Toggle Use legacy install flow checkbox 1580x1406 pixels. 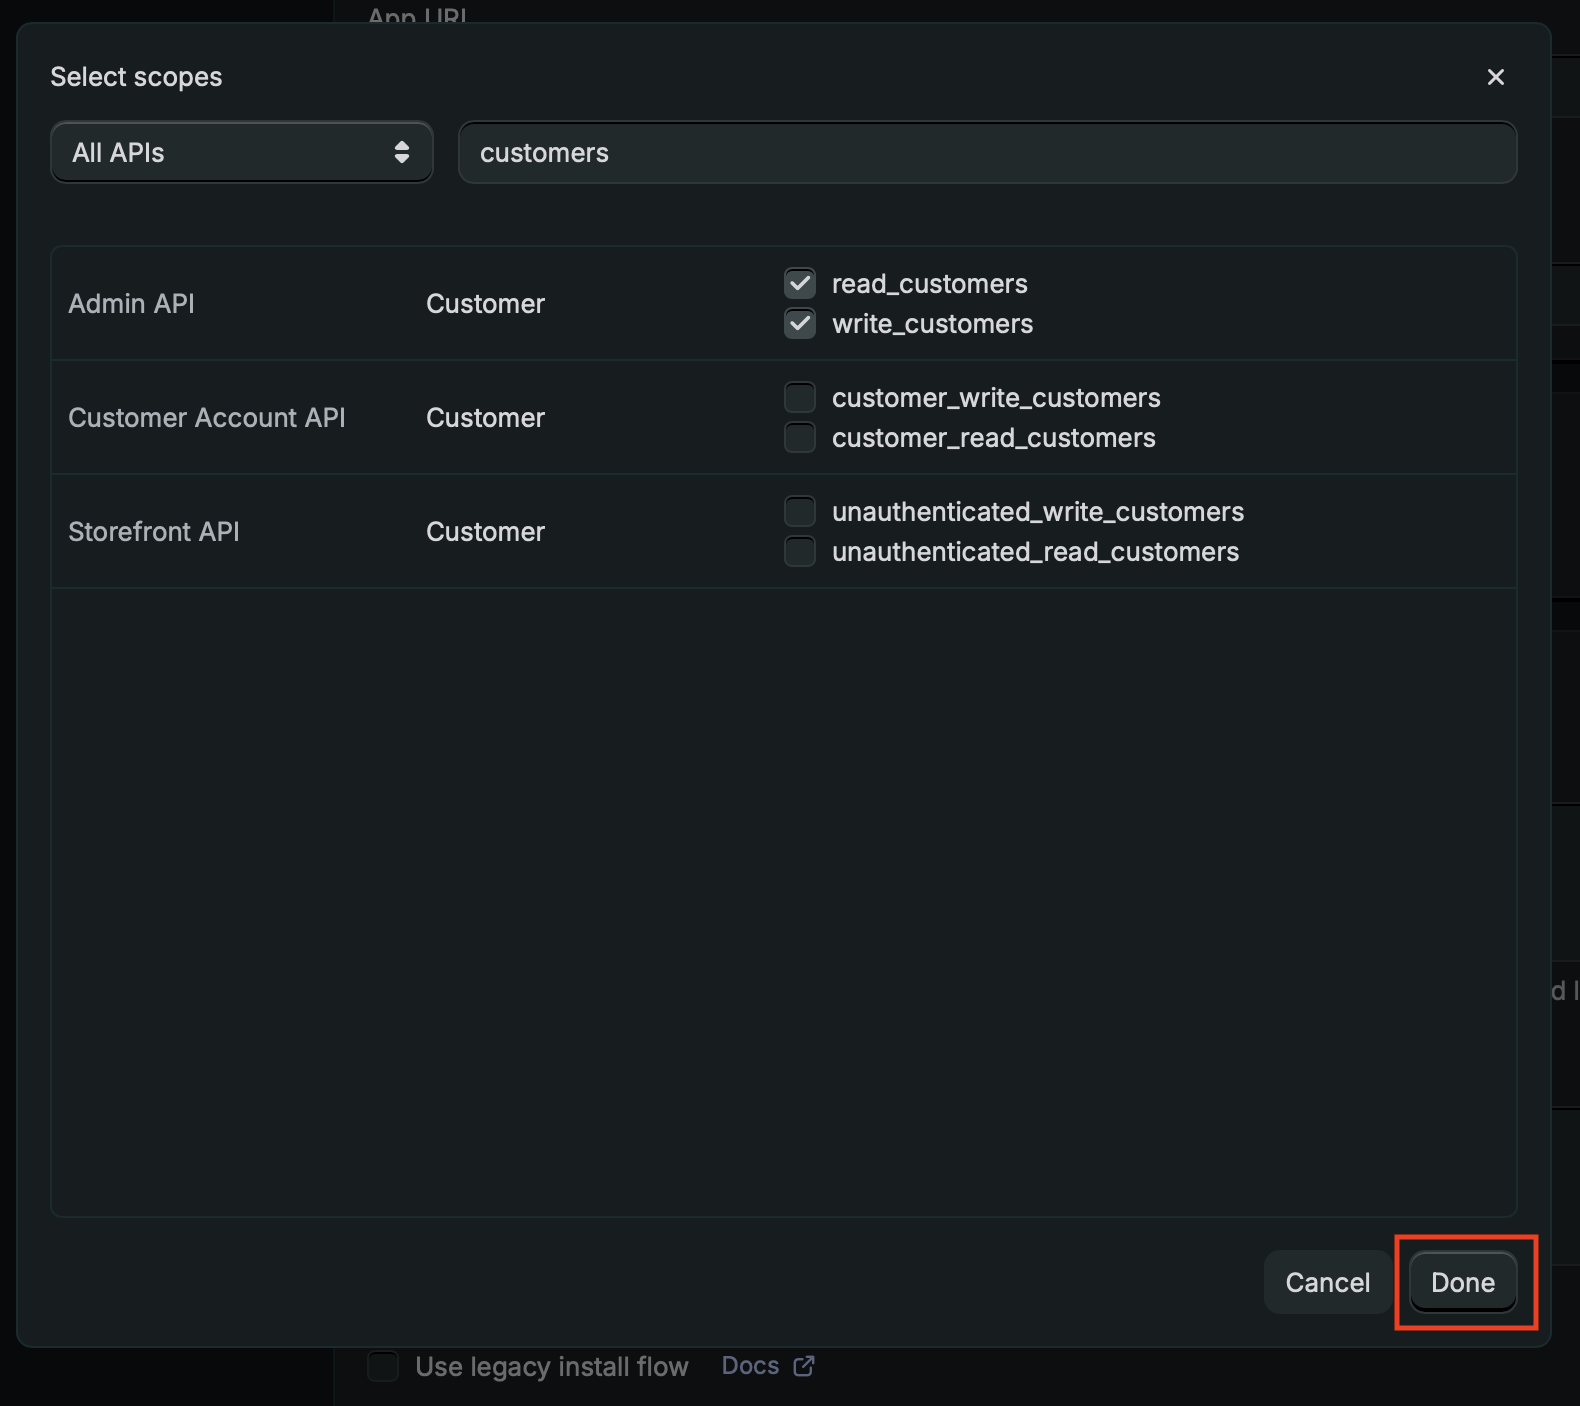[383, 1366]
